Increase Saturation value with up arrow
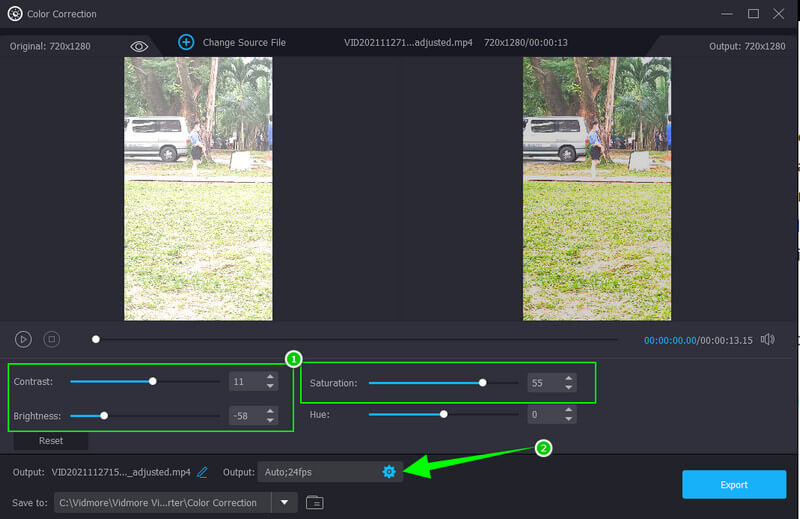Screen dimensions: 800x519 [x=569, y=379]
